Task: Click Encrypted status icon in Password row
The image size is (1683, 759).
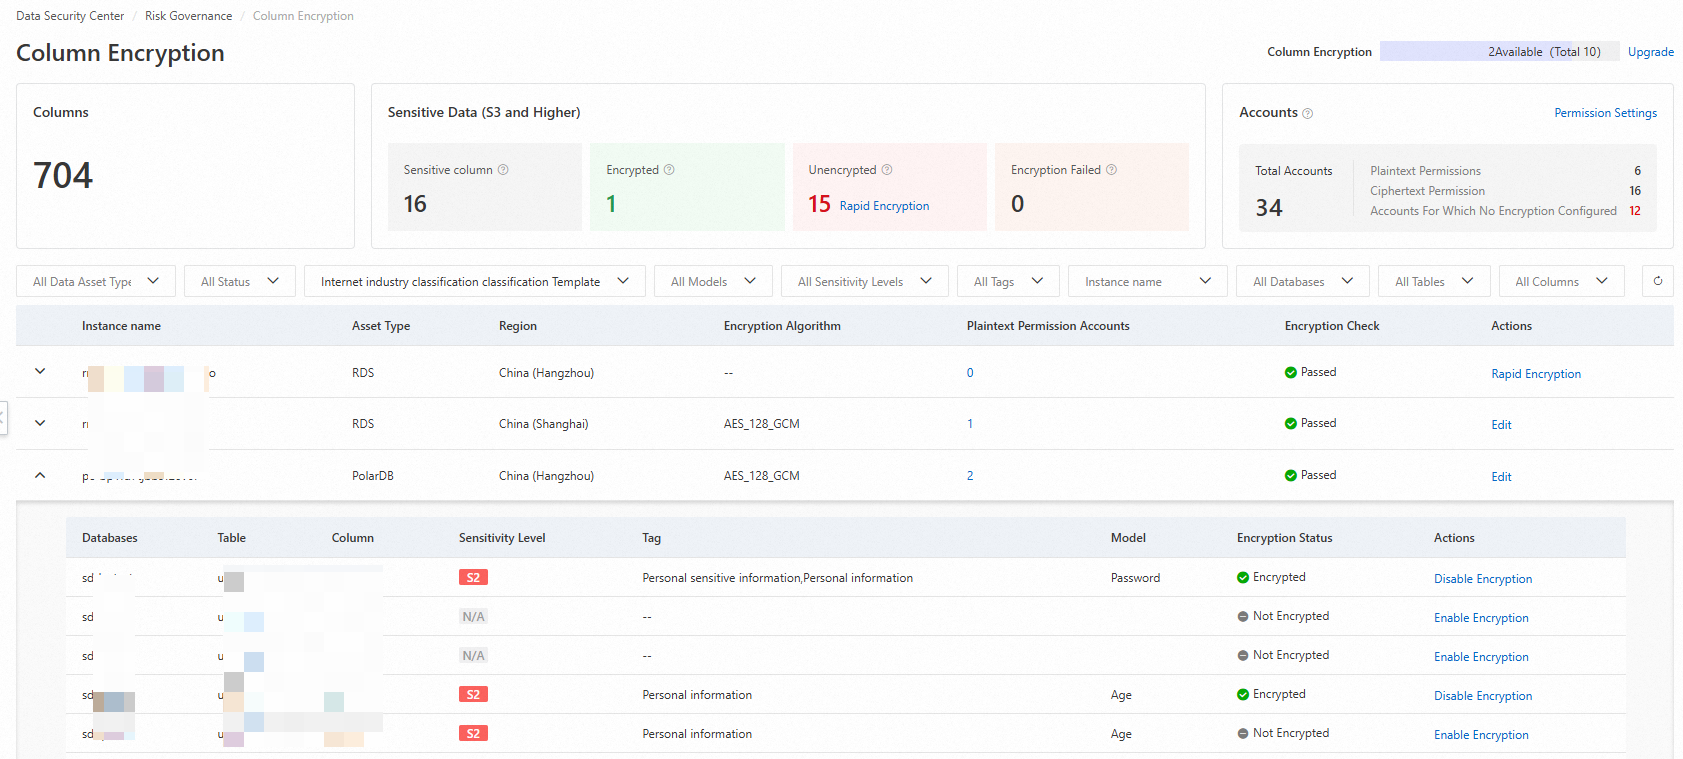Action: point(1243,578)
